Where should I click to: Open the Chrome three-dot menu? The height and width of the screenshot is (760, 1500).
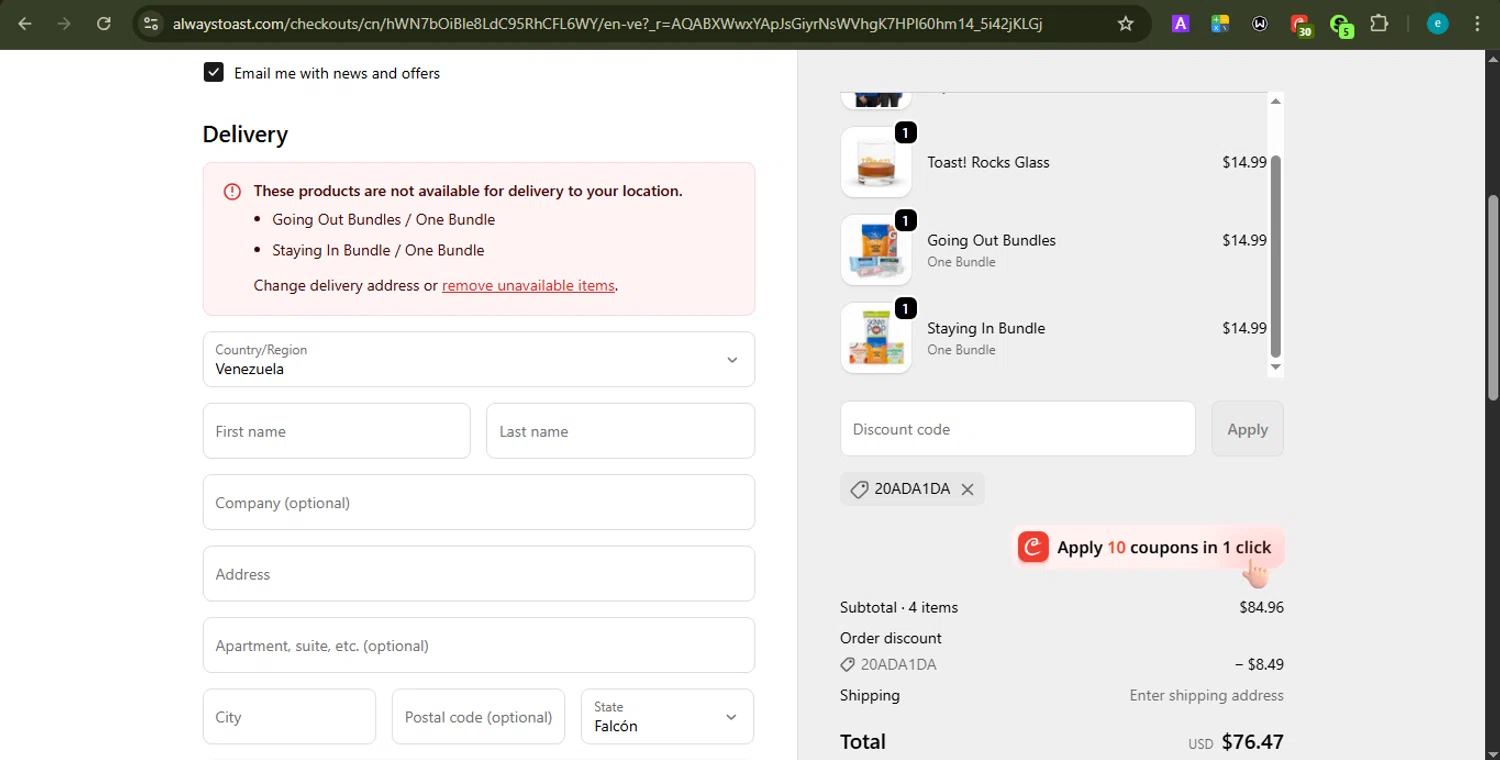tap(1477, 24)
